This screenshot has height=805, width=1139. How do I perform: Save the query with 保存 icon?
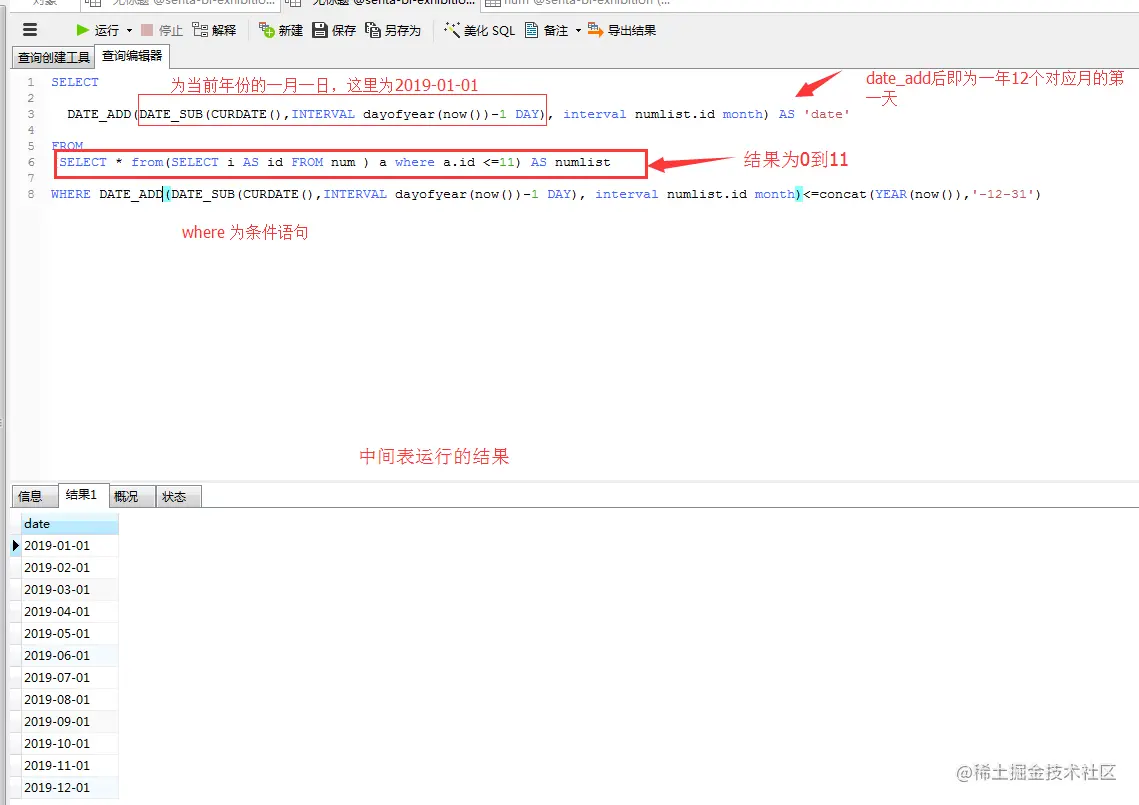coord(333,30)
